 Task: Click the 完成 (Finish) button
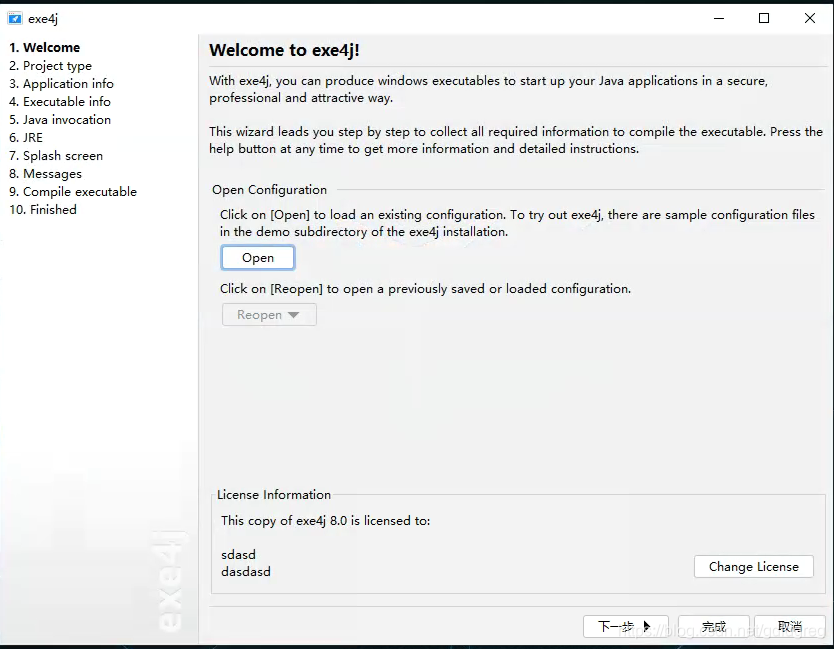pyautogui.click(x=714, y=627)
